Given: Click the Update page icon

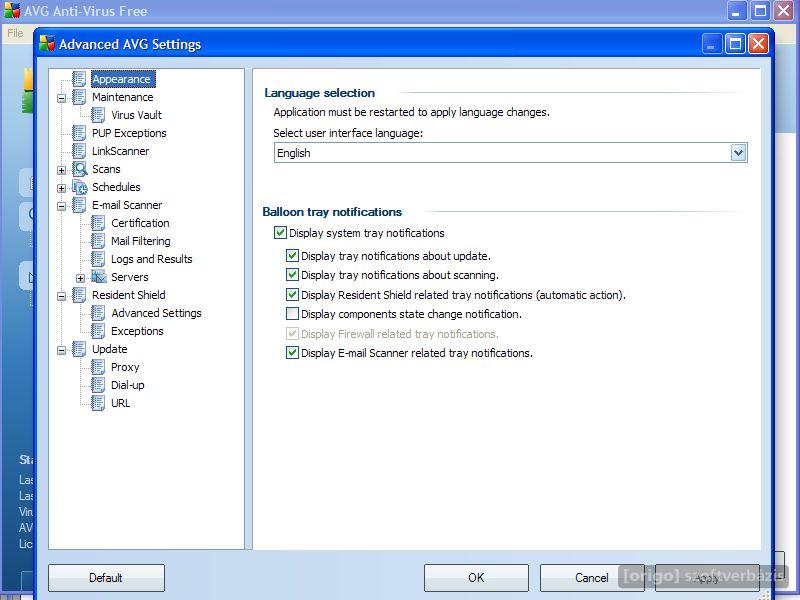Looking at the screenshot, I should coord(79,349).
